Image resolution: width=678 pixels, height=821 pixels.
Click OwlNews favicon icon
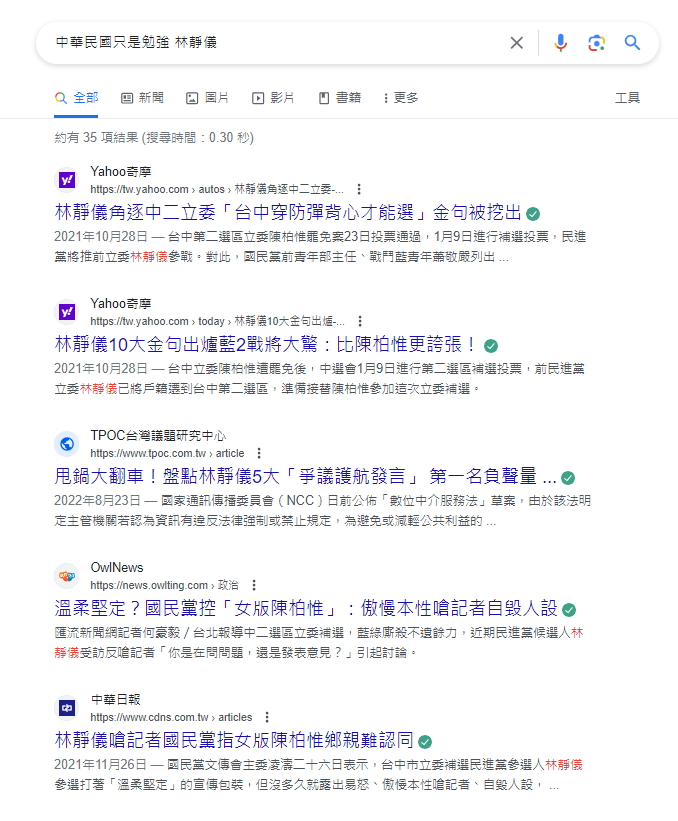67,576
